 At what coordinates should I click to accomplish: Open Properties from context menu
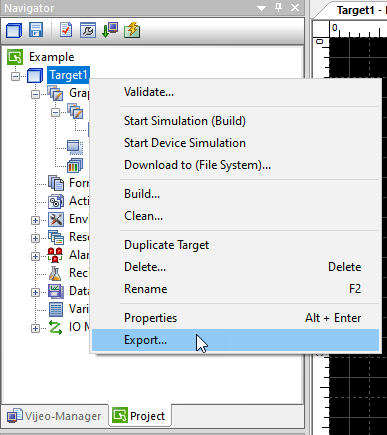click(235, 318)
